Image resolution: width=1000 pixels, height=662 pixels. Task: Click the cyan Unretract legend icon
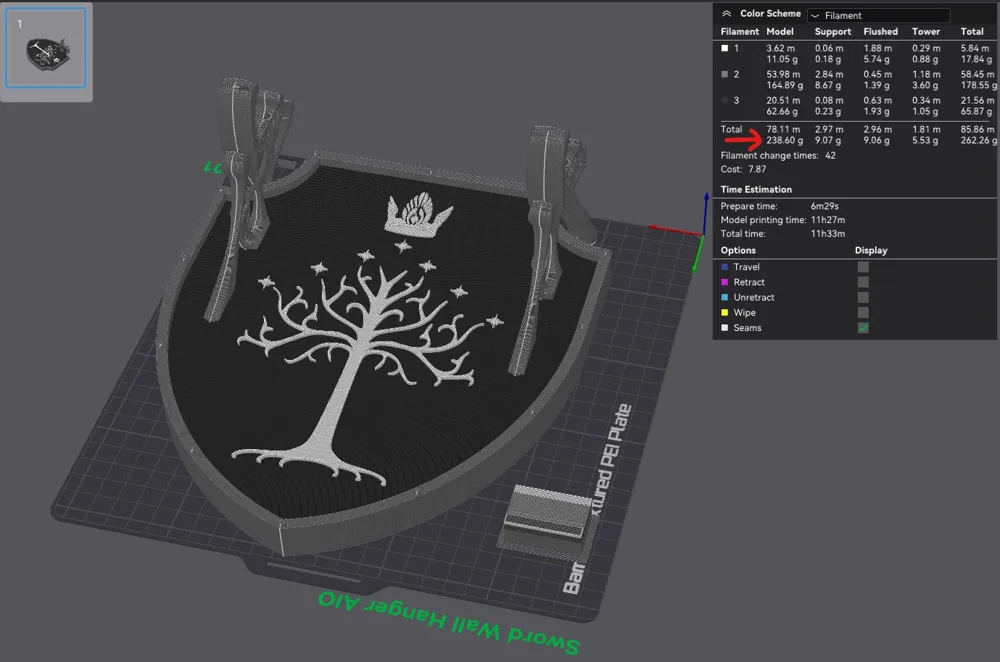[725, 297]
